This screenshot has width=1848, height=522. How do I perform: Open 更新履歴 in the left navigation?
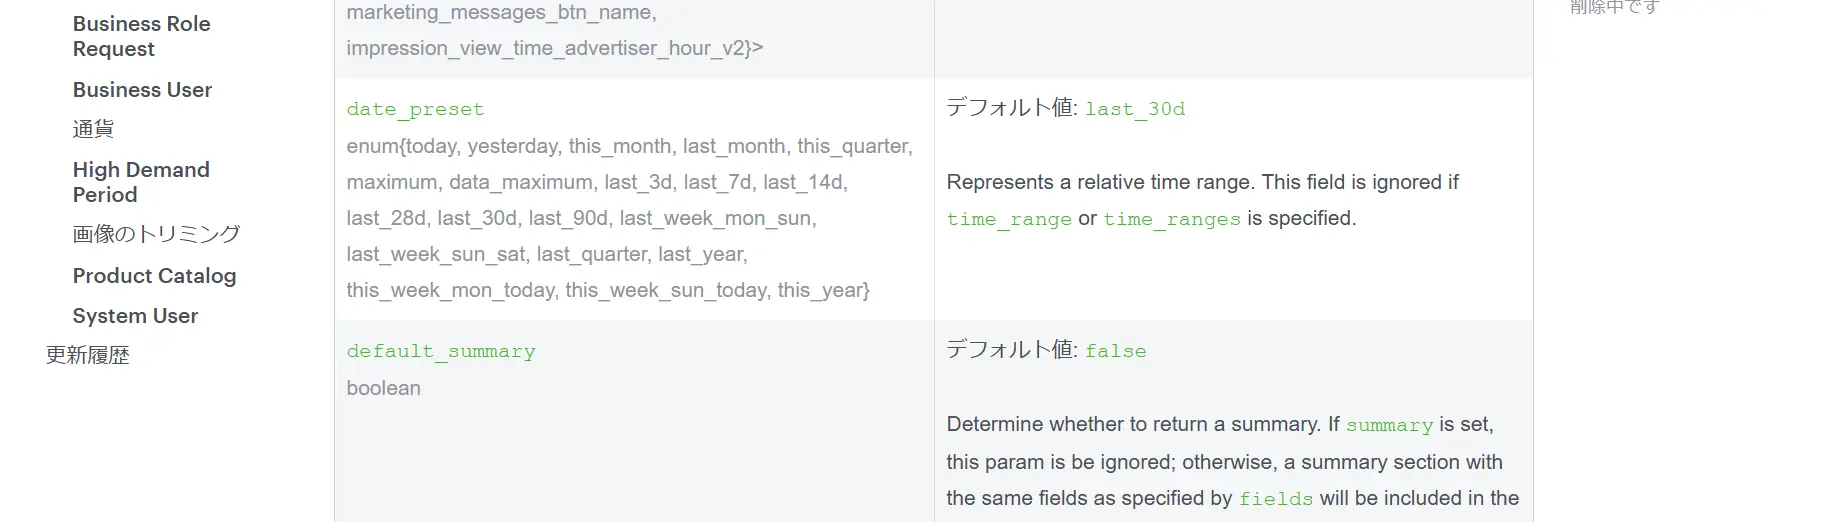88,355
